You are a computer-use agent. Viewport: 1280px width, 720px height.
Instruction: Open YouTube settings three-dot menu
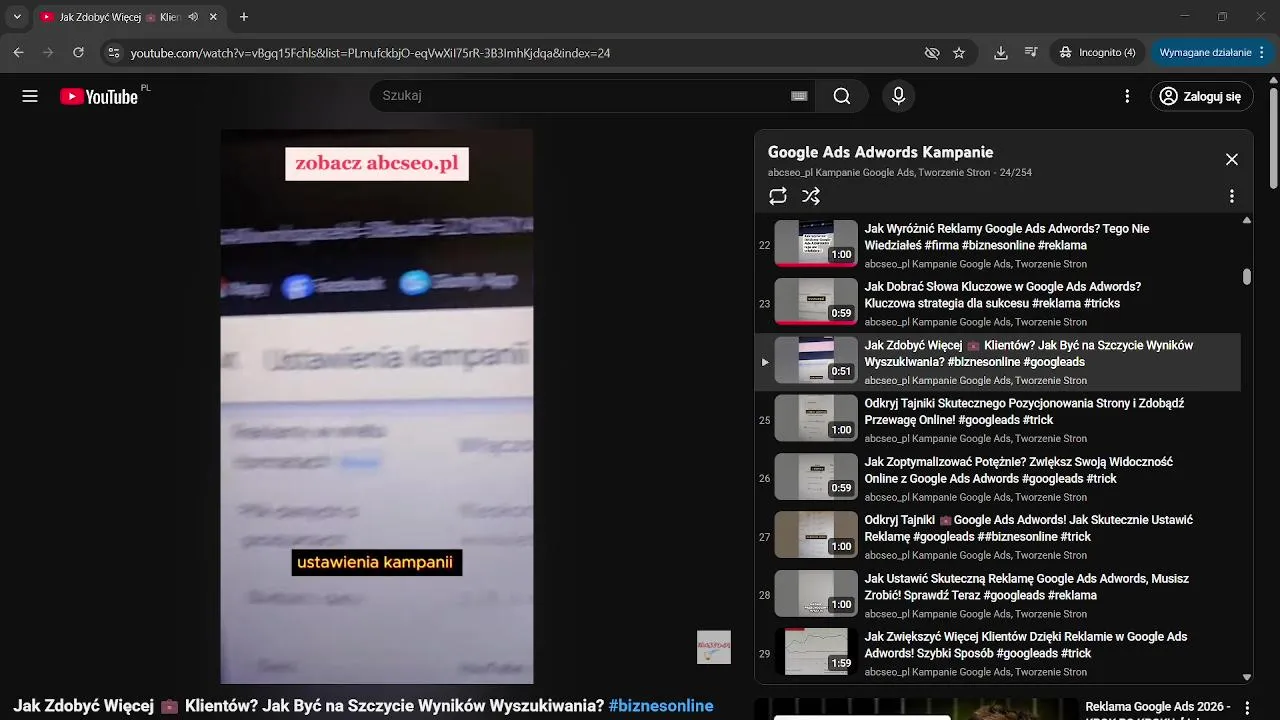pyautogui.click(x=1127, y=96)
